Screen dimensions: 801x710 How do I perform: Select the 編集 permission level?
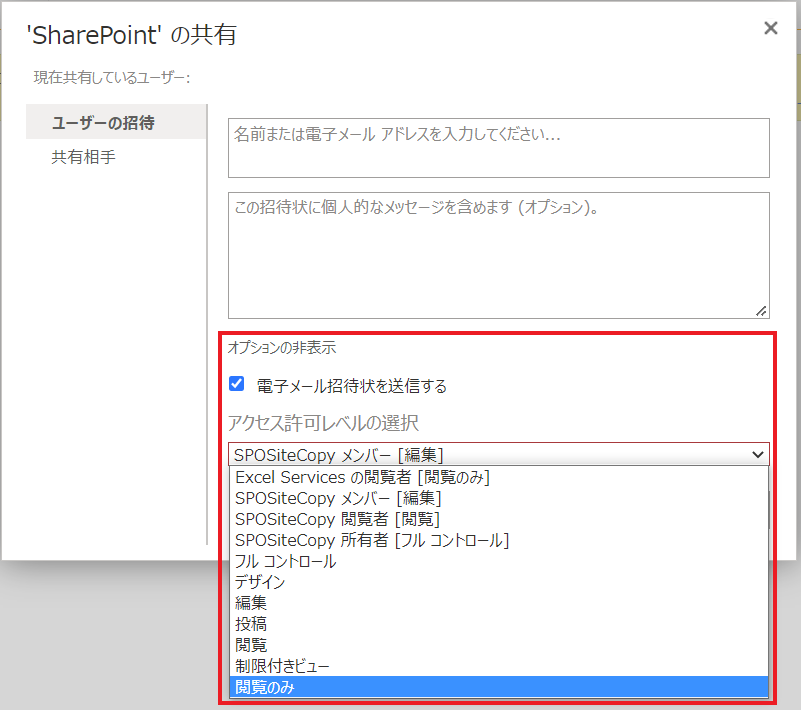499,603
